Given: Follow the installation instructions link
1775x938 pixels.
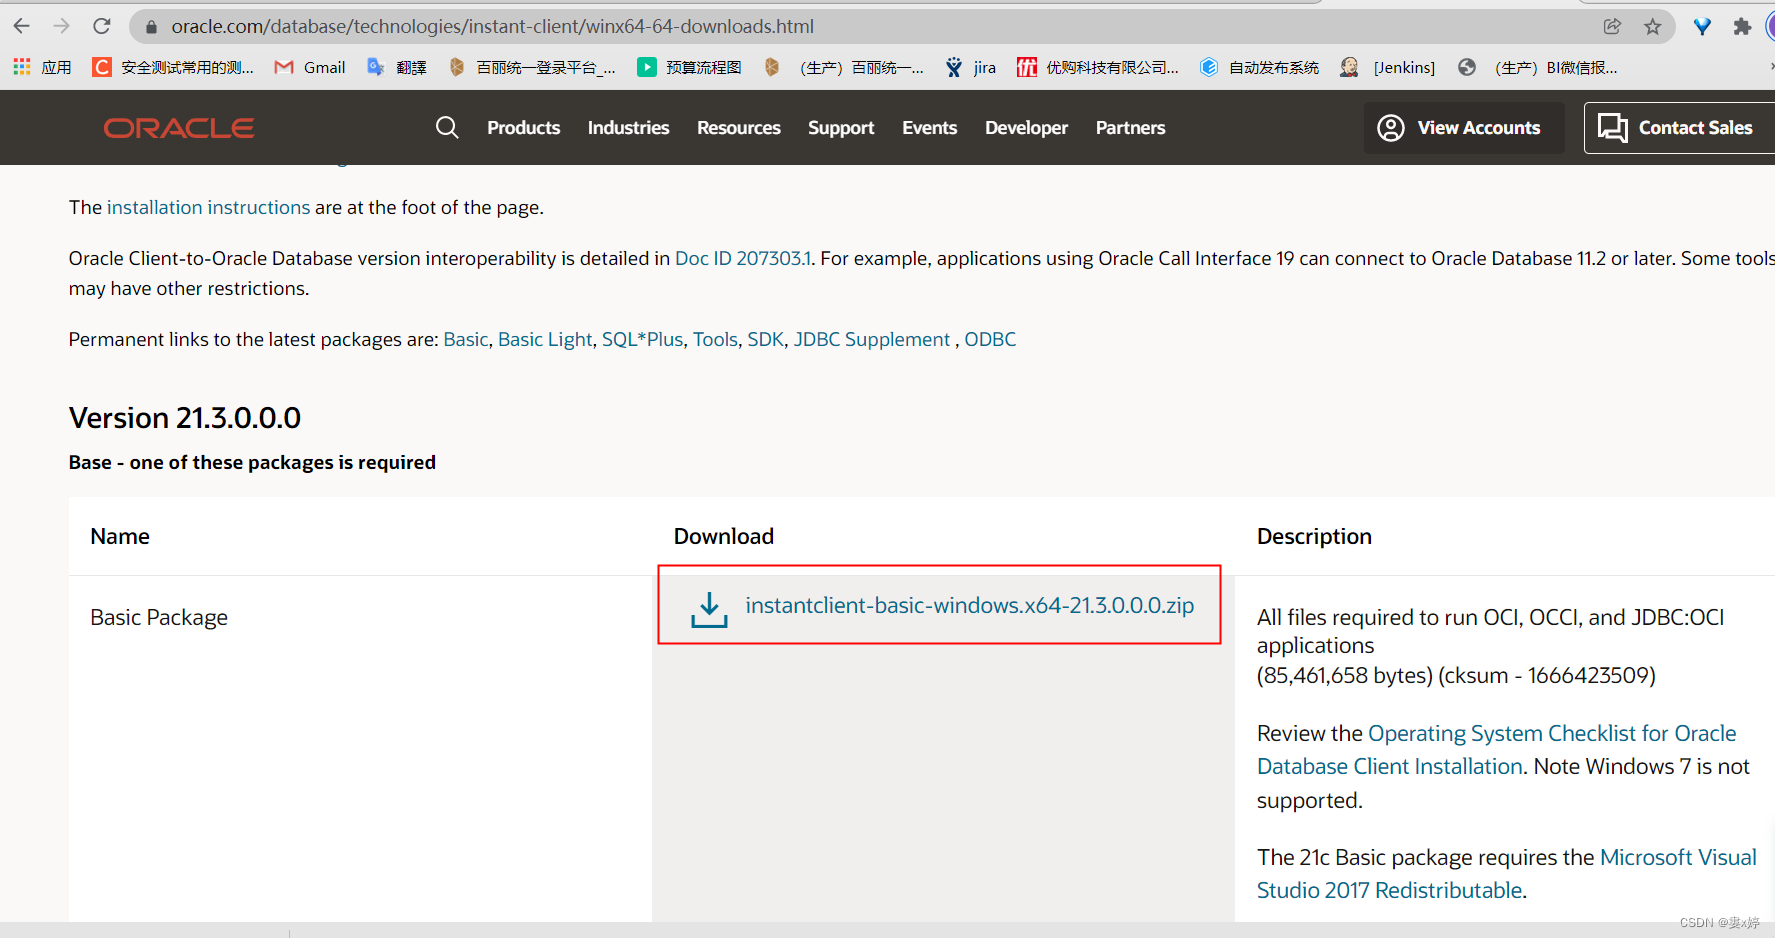Looking at the screenshot, I should pos(208,207).
